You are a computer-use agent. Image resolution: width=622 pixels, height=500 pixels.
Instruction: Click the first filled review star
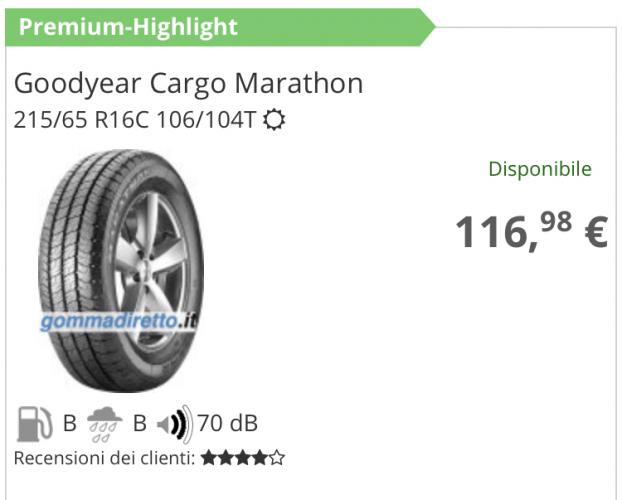(207, 459)
